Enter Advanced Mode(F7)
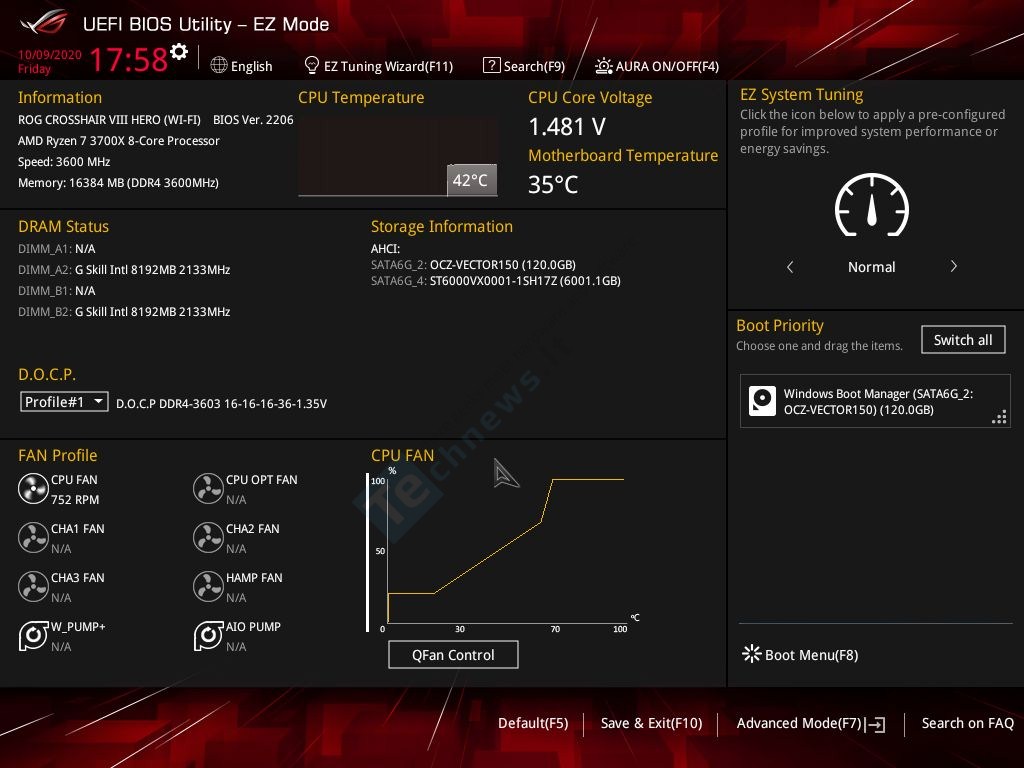Screen dimensions: 1024x768 [x=799, y=724]
